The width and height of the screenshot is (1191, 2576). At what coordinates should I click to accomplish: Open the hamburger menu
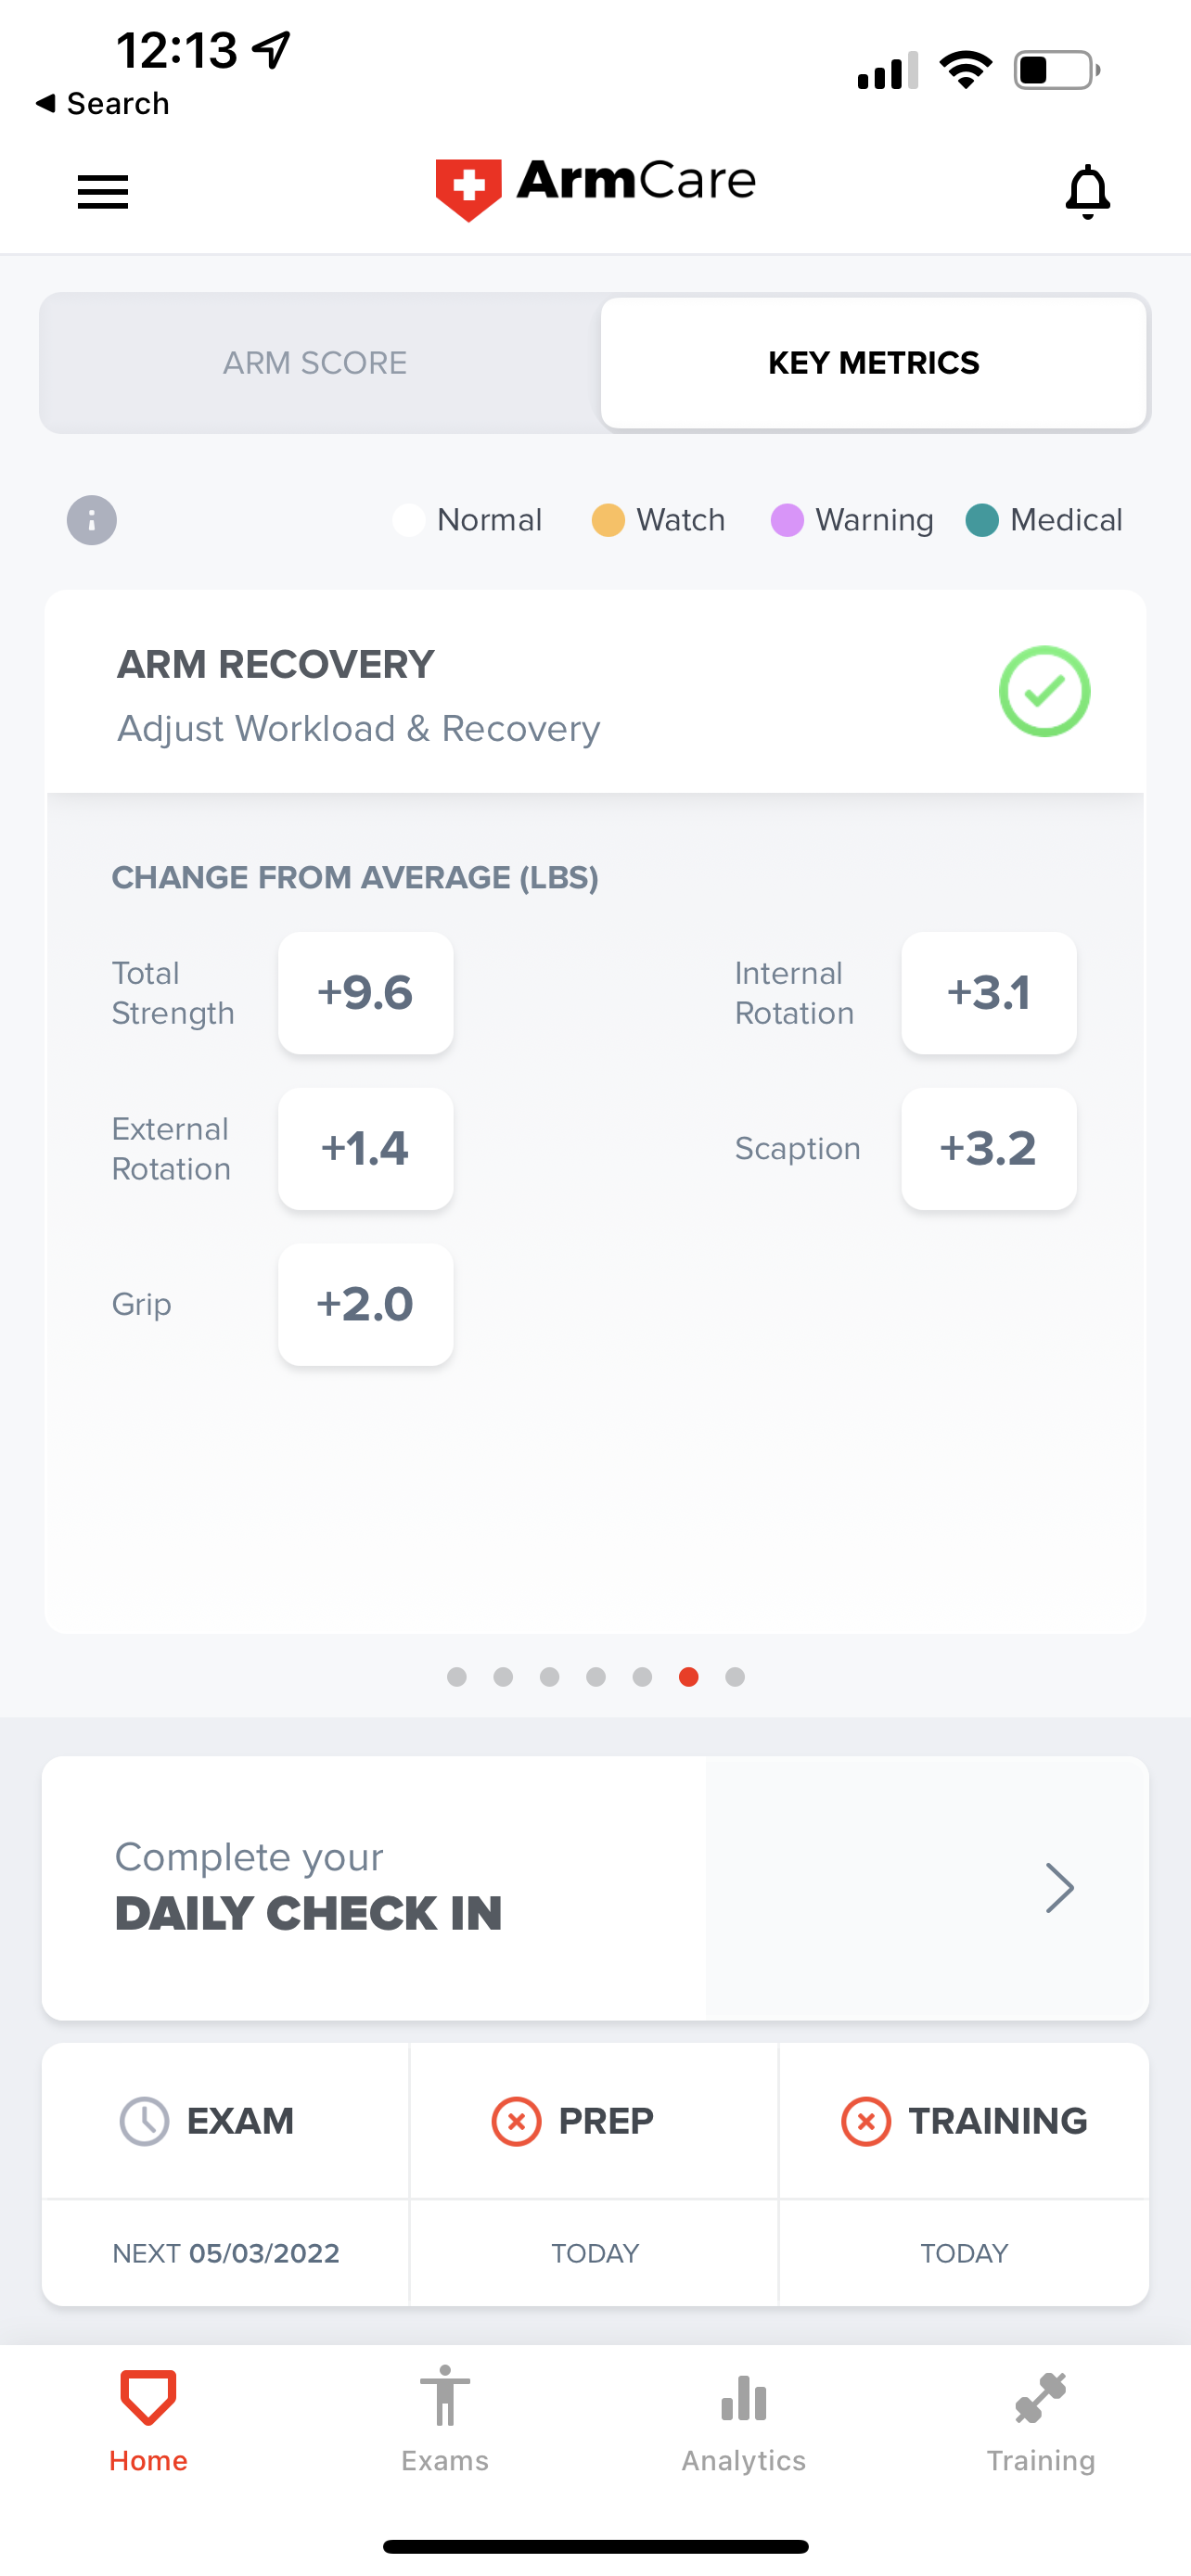[103, 191]
